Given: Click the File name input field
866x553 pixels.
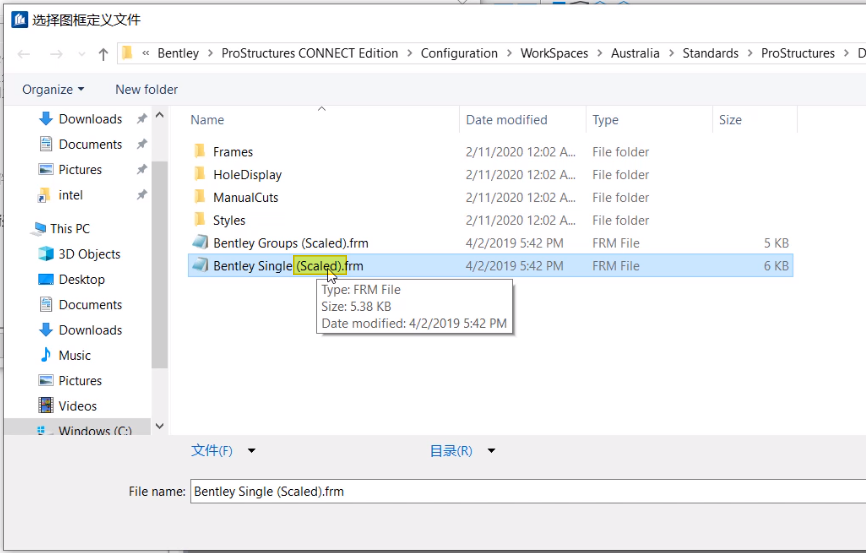Looking at the screenshot, I should click(x=528, y=492).
